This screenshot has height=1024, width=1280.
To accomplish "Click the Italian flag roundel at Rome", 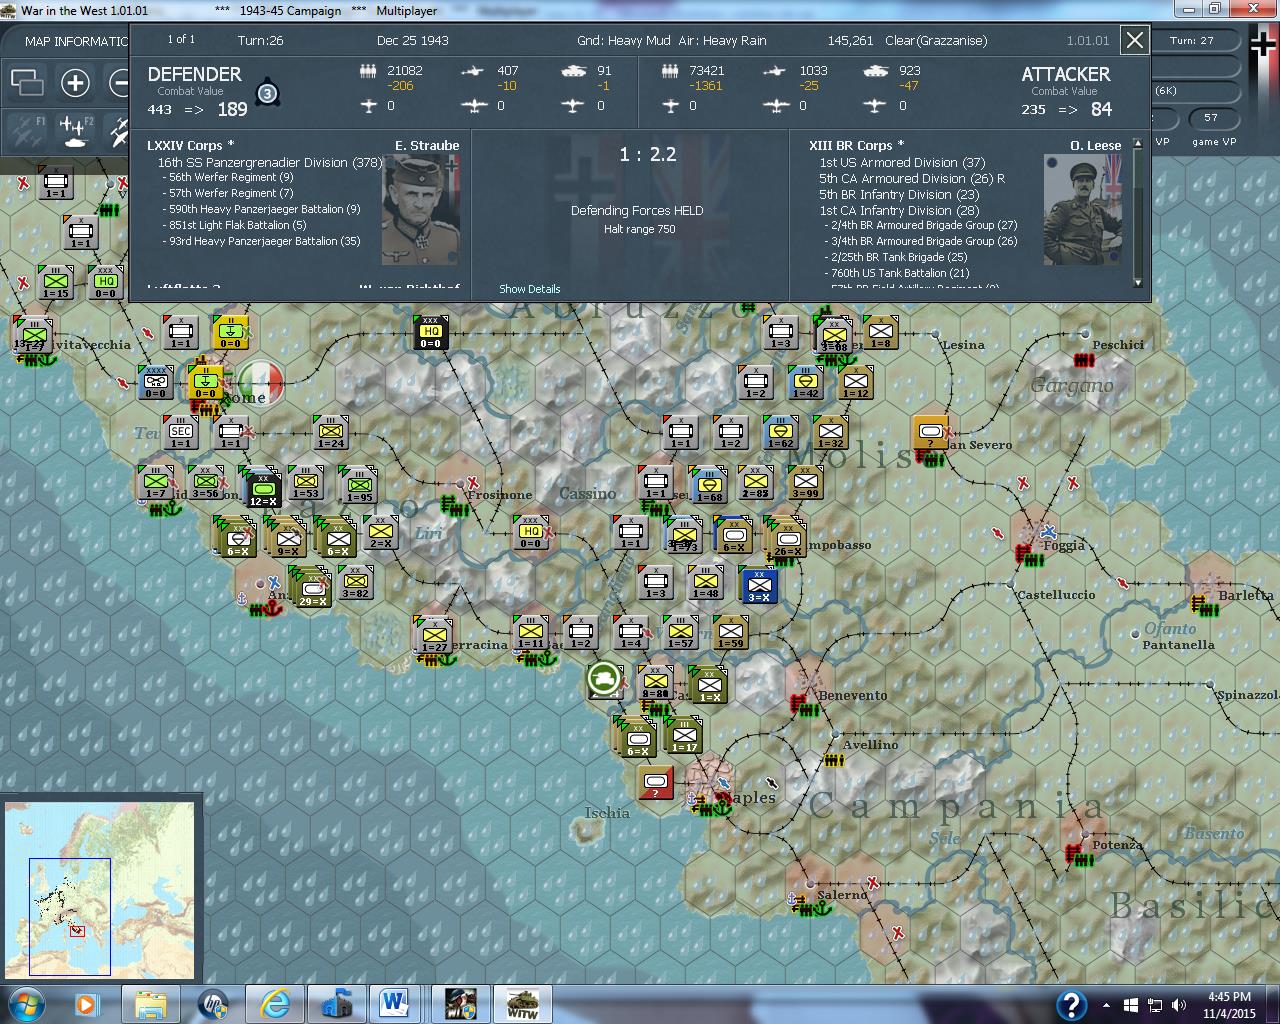I will click(x=261, y=382).
